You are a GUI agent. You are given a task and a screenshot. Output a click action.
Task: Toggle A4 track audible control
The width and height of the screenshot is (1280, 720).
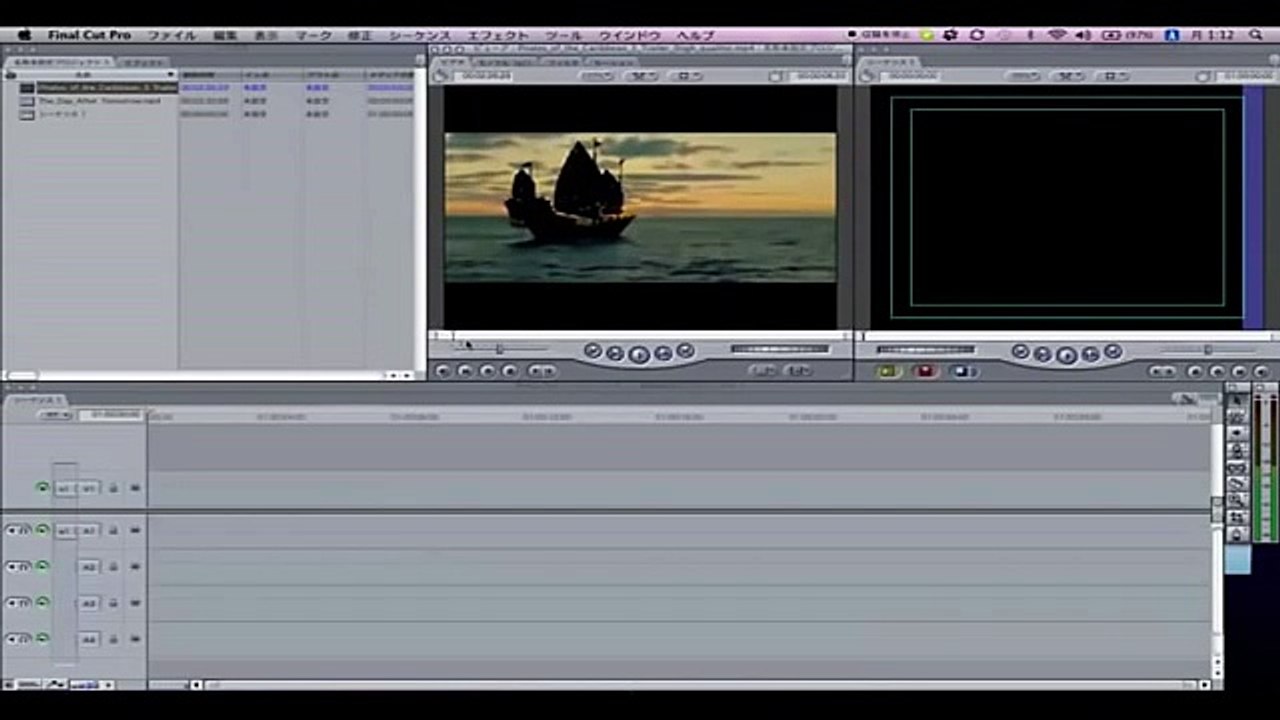(x=42, y=639)
